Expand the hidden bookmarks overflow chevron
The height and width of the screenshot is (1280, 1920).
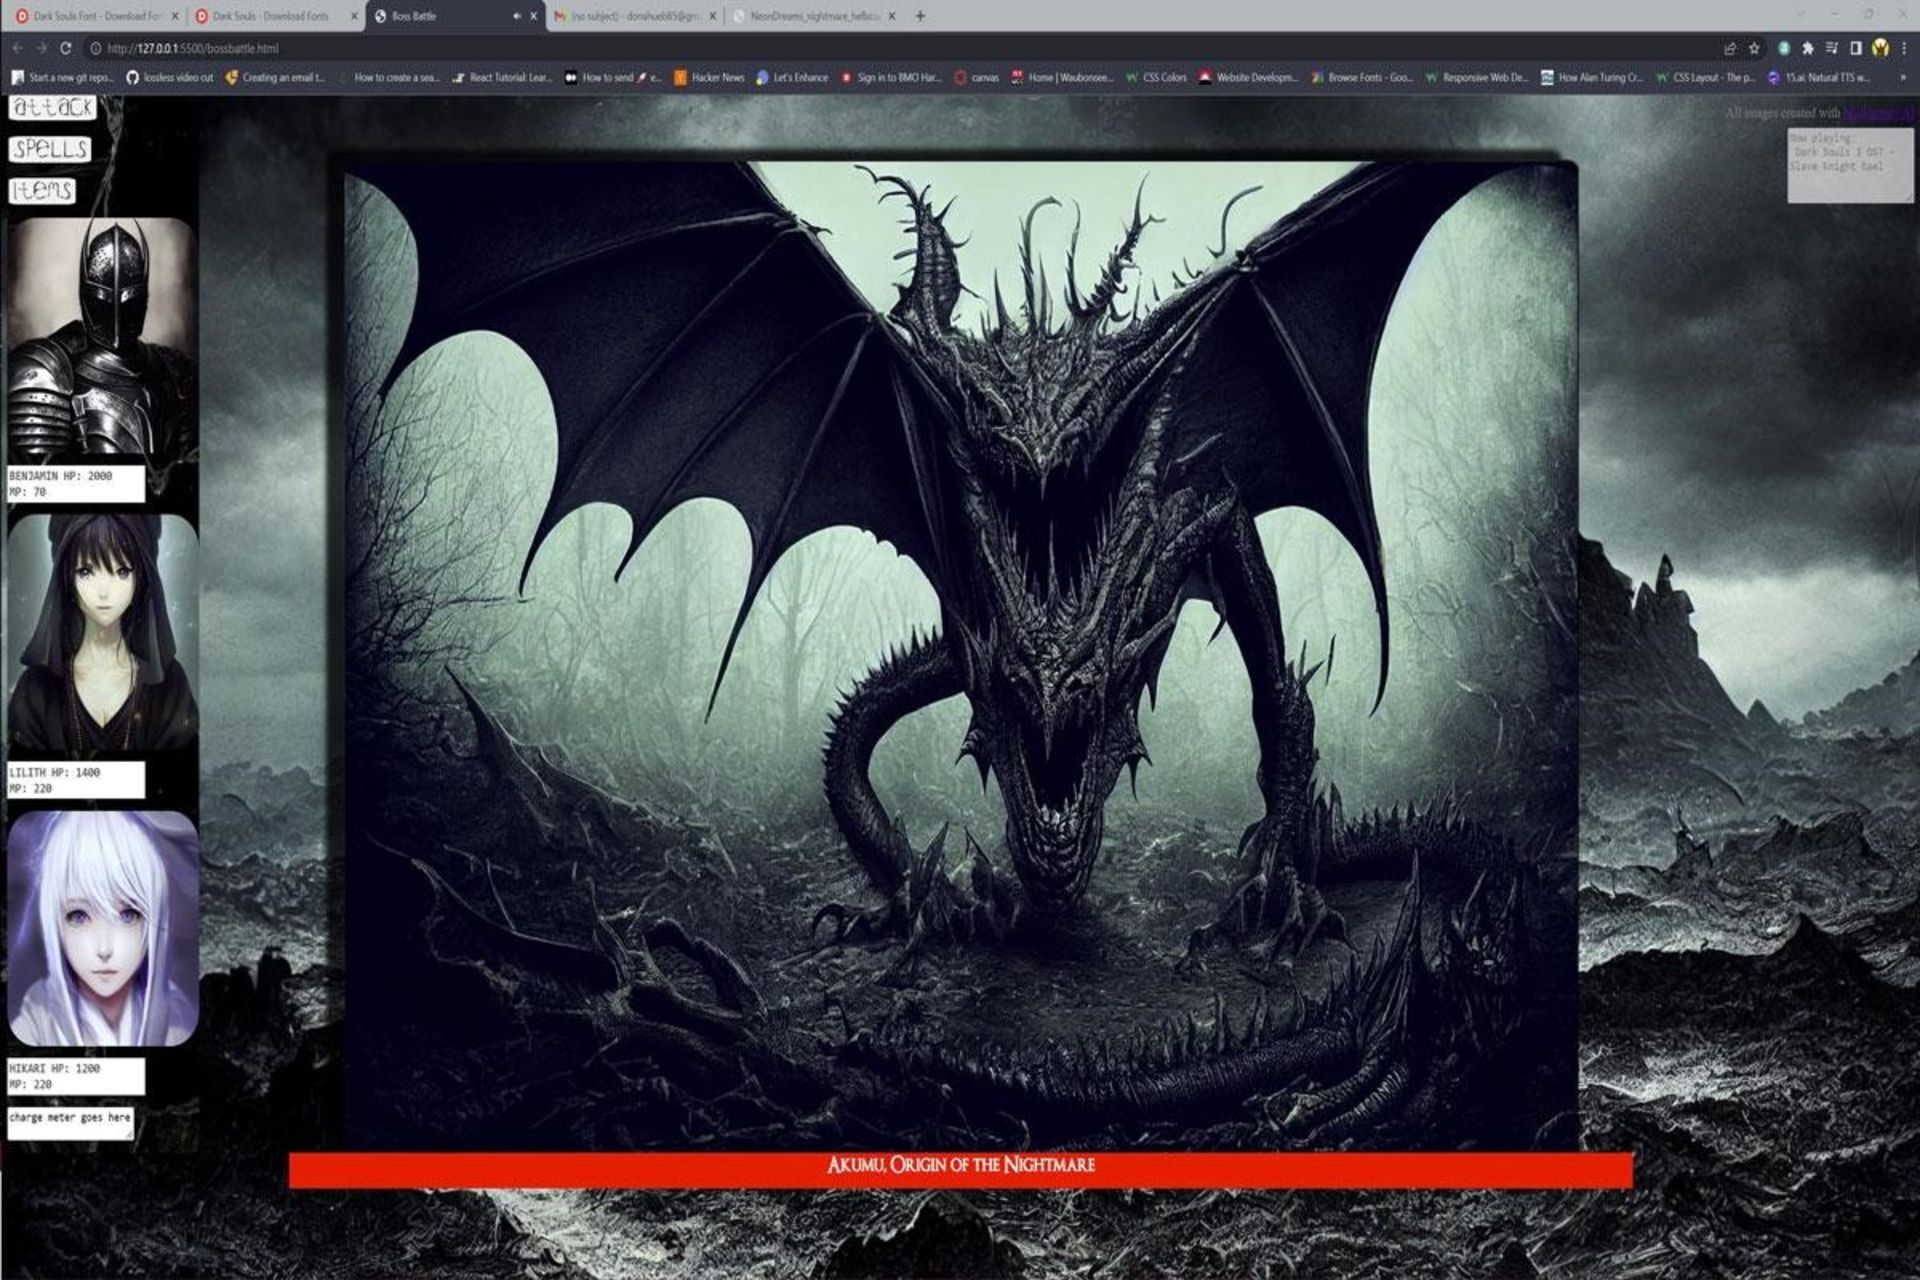pyautogui.click(x=1902, y=77)
